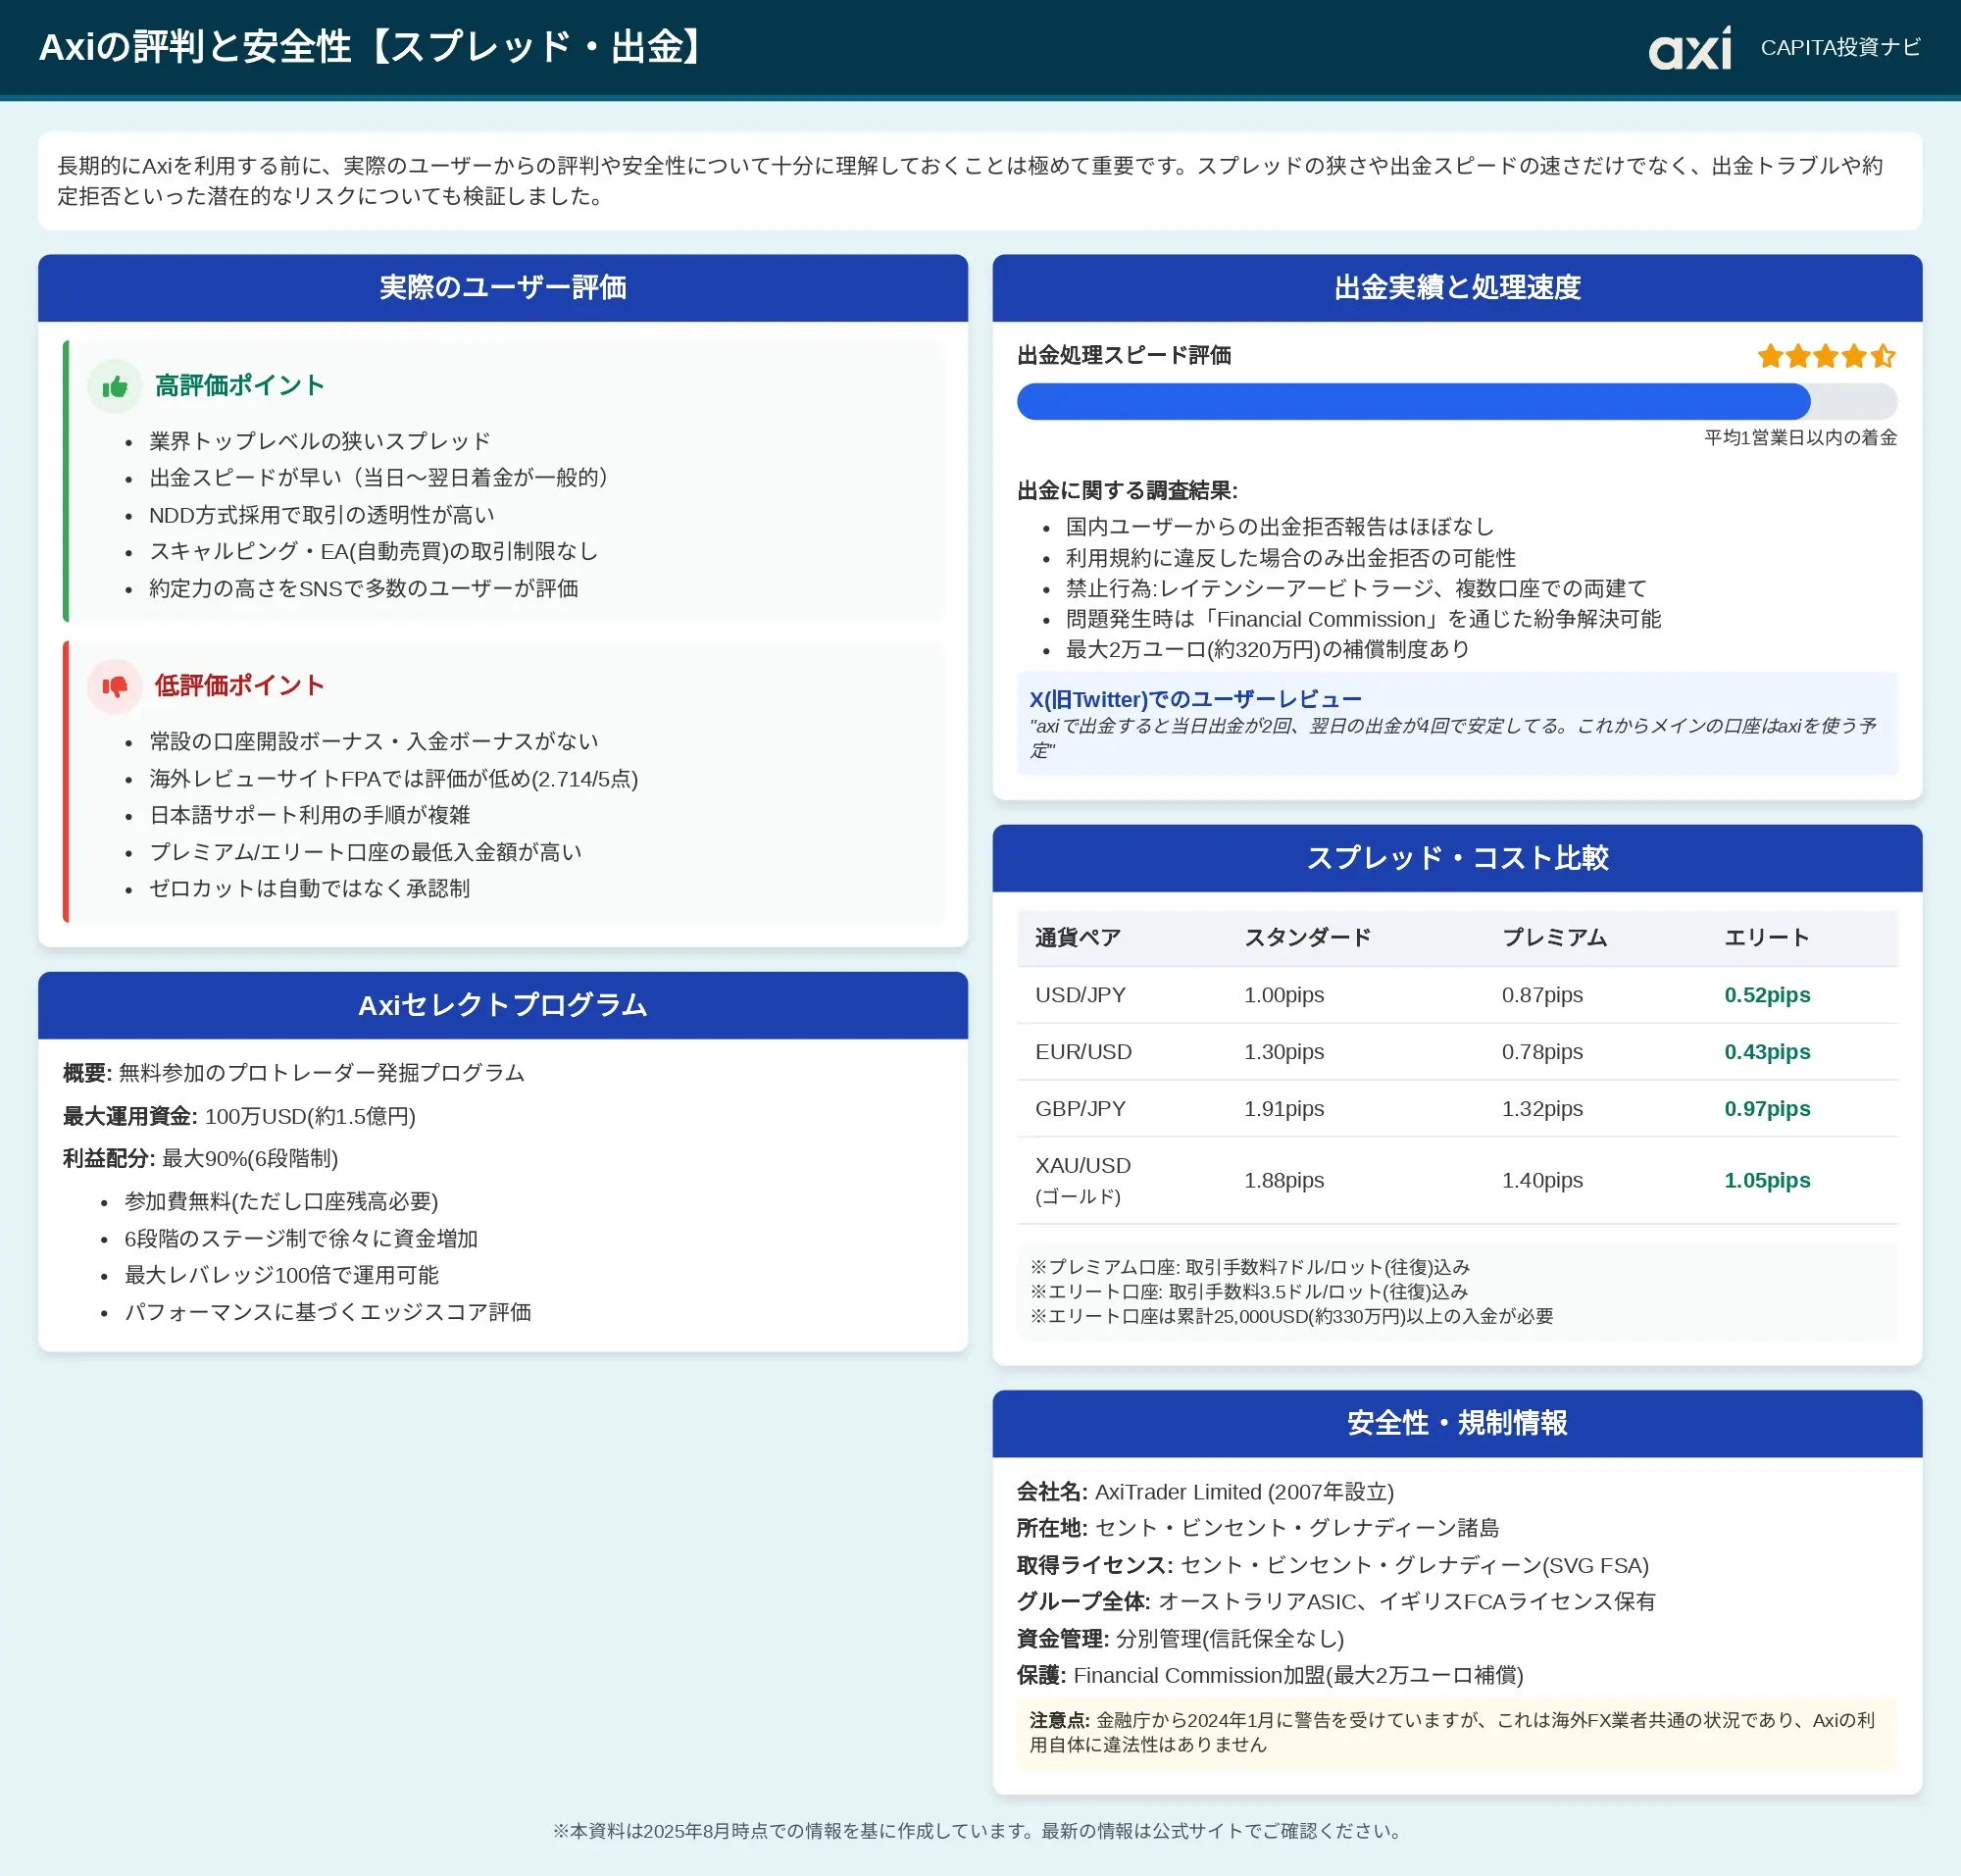This screenshot has width=1961, height=1876.
Task: Click the 0.78pips Premium EUR/USD value
Action: click(1542, 1052)
